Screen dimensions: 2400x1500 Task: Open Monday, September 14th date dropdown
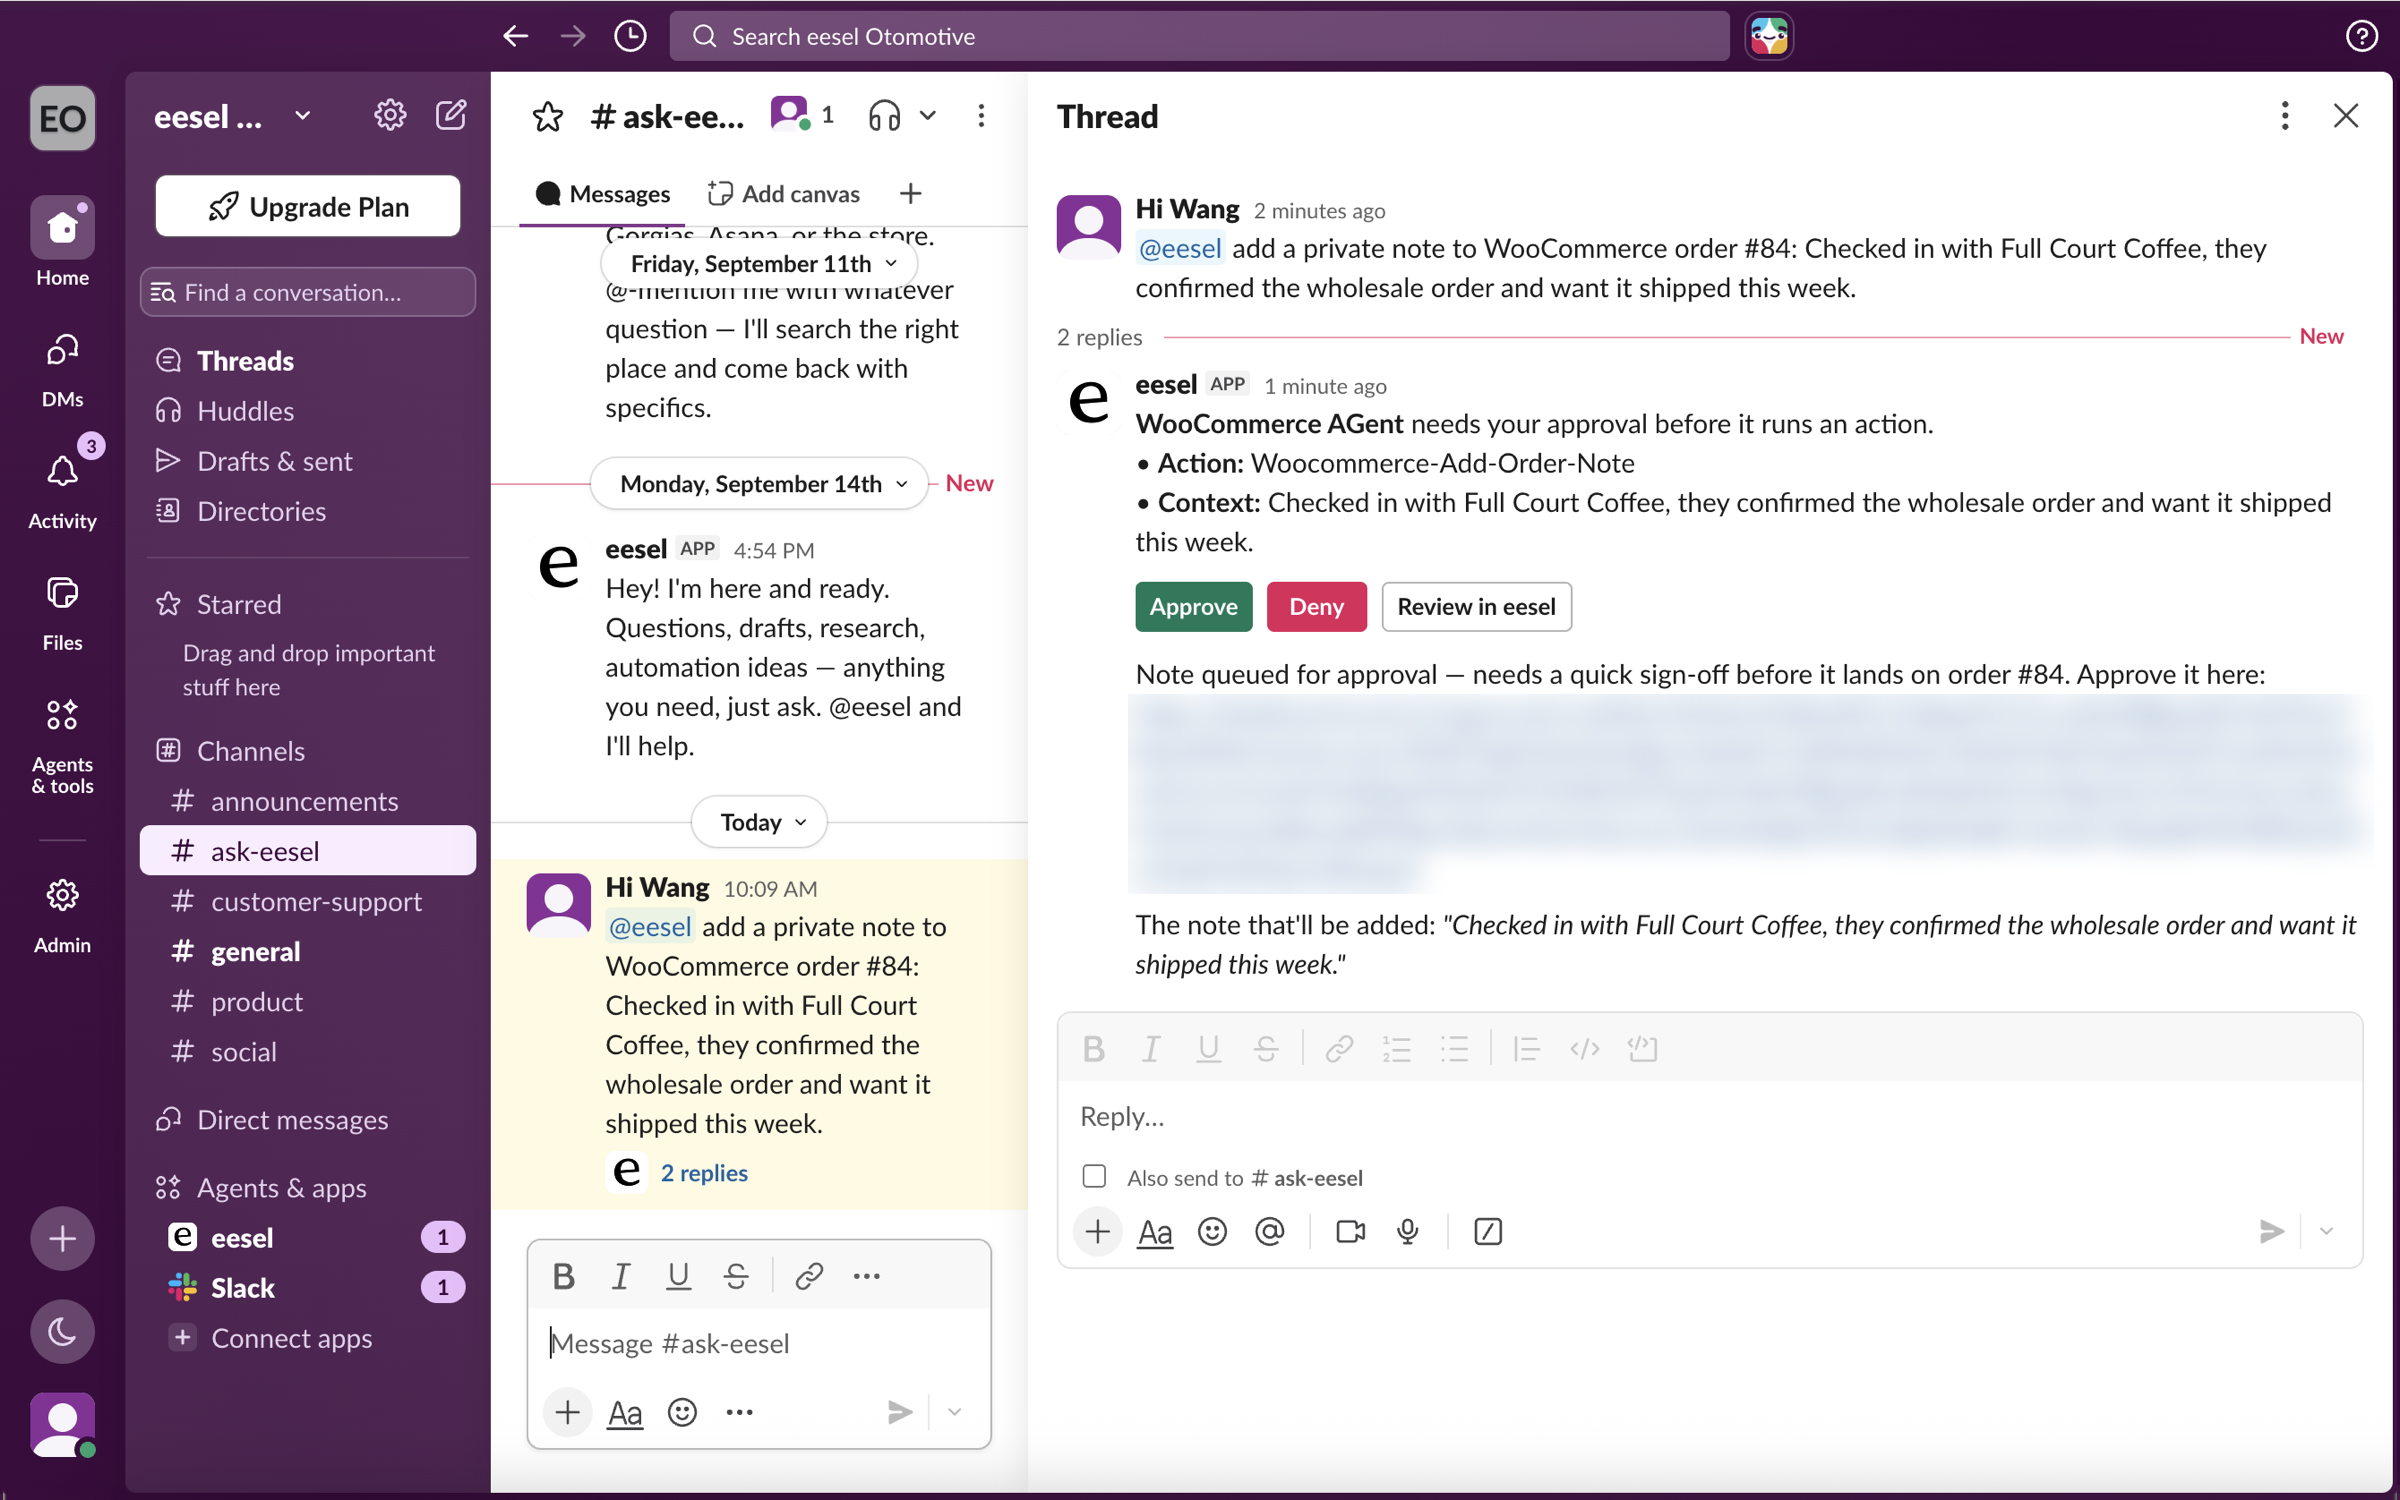pos(760,483)
